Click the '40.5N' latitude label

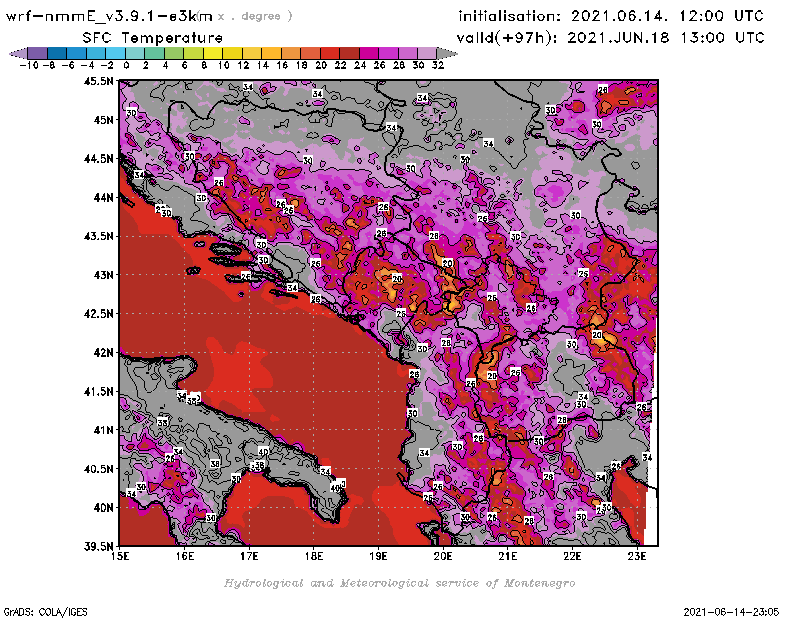98,468
